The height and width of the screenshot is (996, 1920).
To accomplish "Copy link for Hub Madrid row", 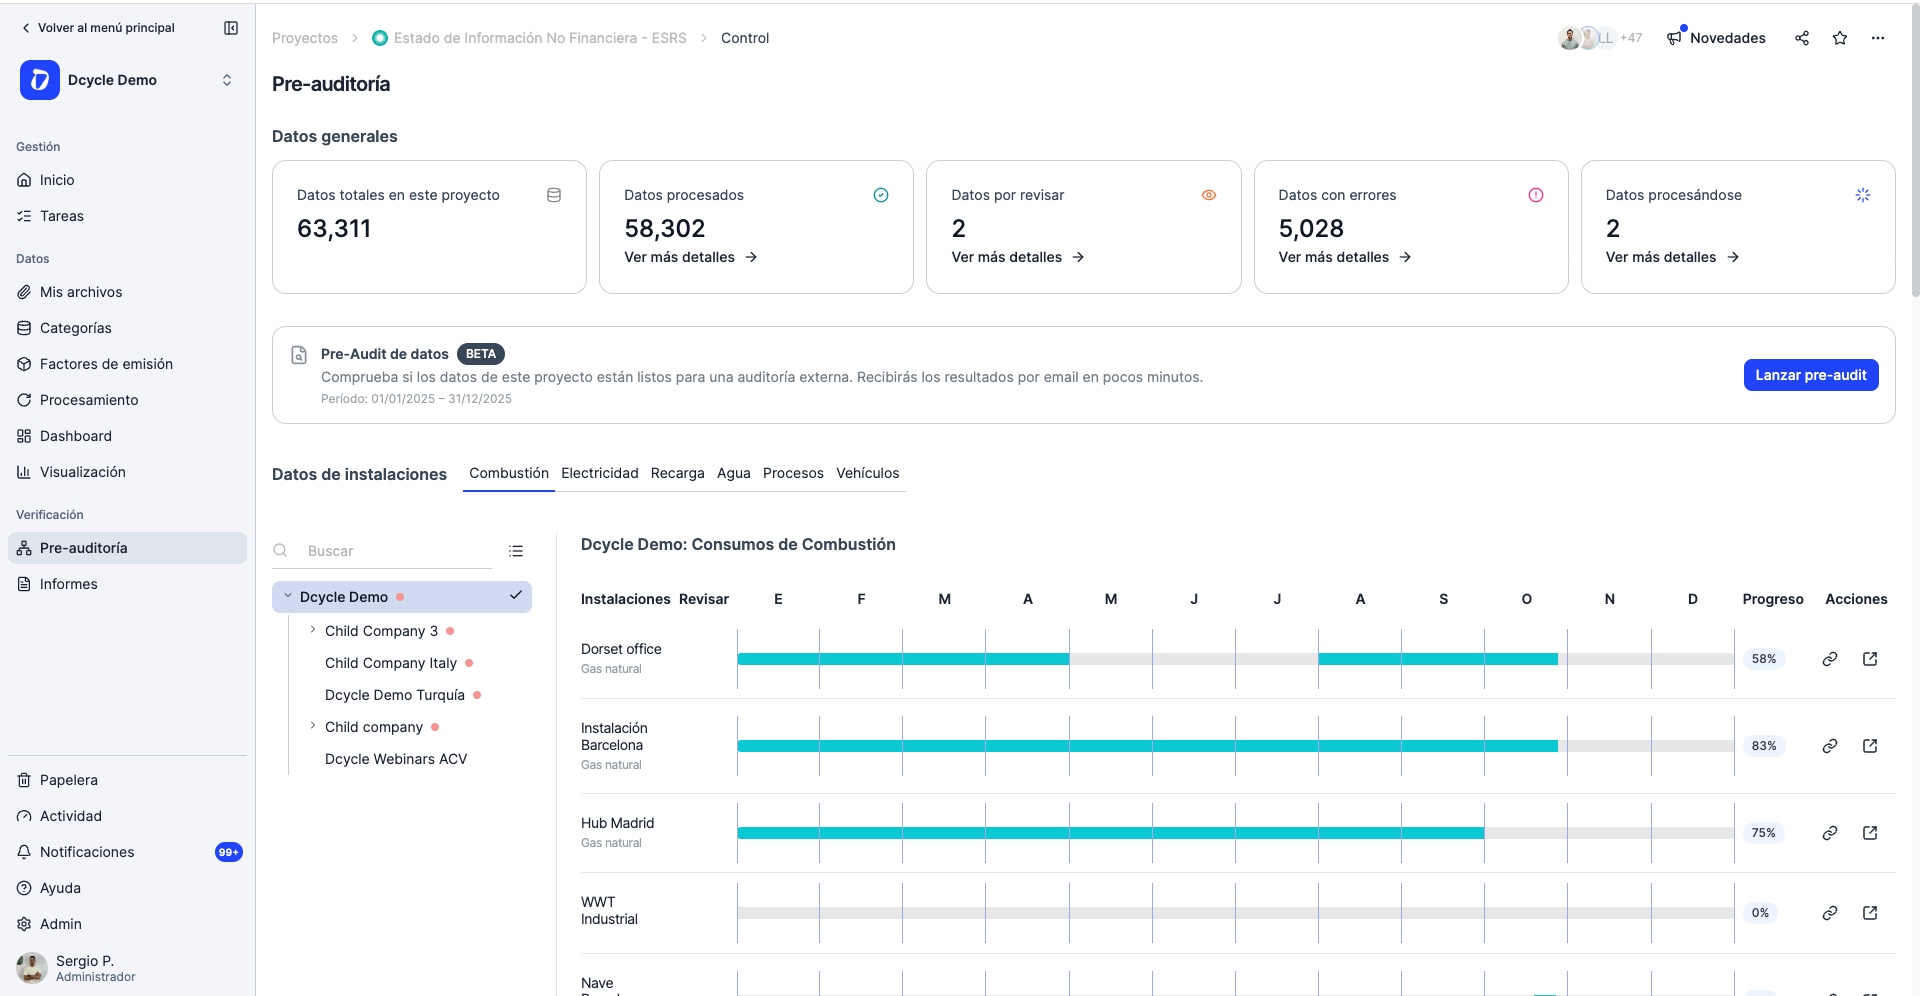I will coord(1830,833).
